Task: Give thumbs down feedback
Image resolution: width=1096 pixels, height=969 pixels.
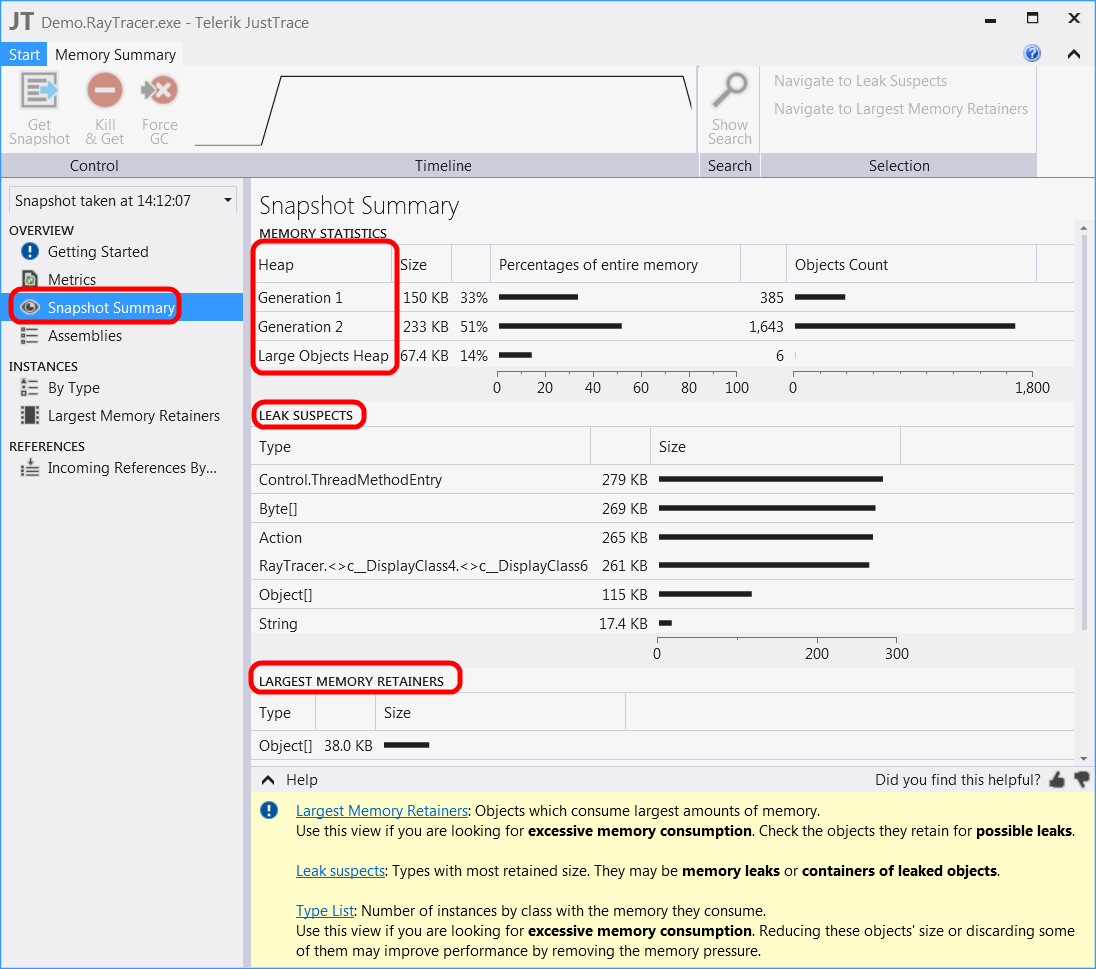Action: (1081, 780)
